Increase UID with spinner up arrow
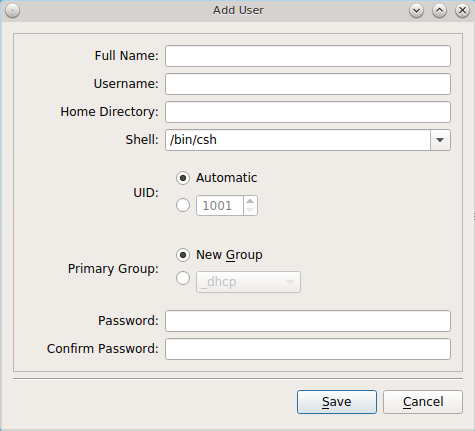Viewport: 475px width, 431px height. [x=250, y=201]
